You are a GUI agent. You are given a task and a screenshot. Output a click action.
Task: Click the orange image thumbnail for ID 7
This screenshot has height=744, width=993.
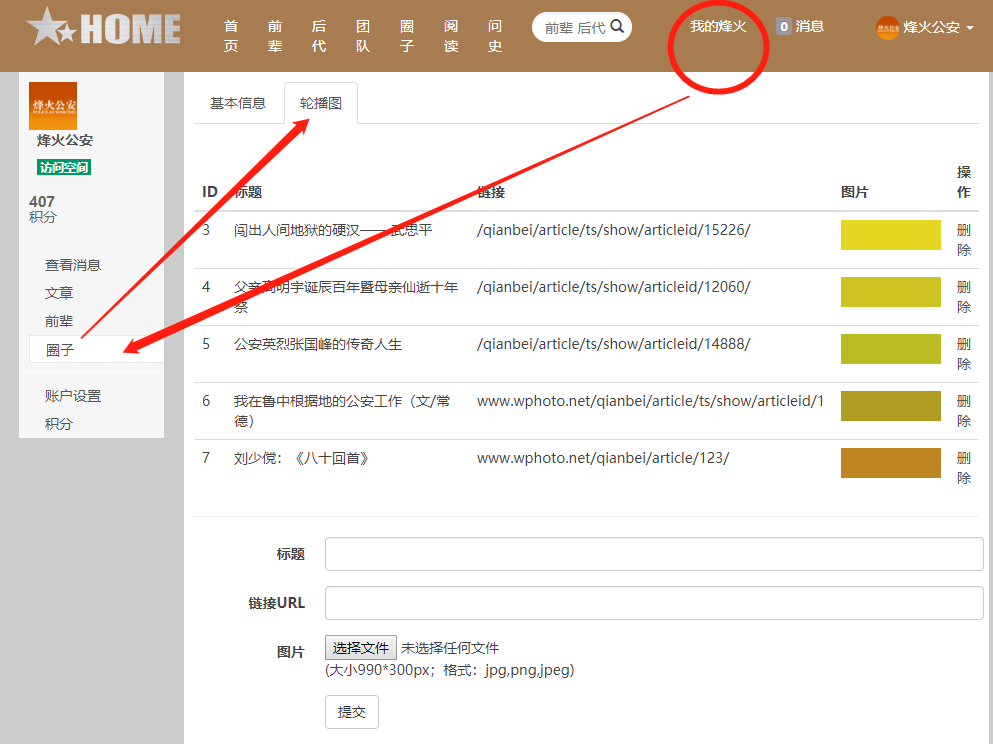[x=890, y=463]
